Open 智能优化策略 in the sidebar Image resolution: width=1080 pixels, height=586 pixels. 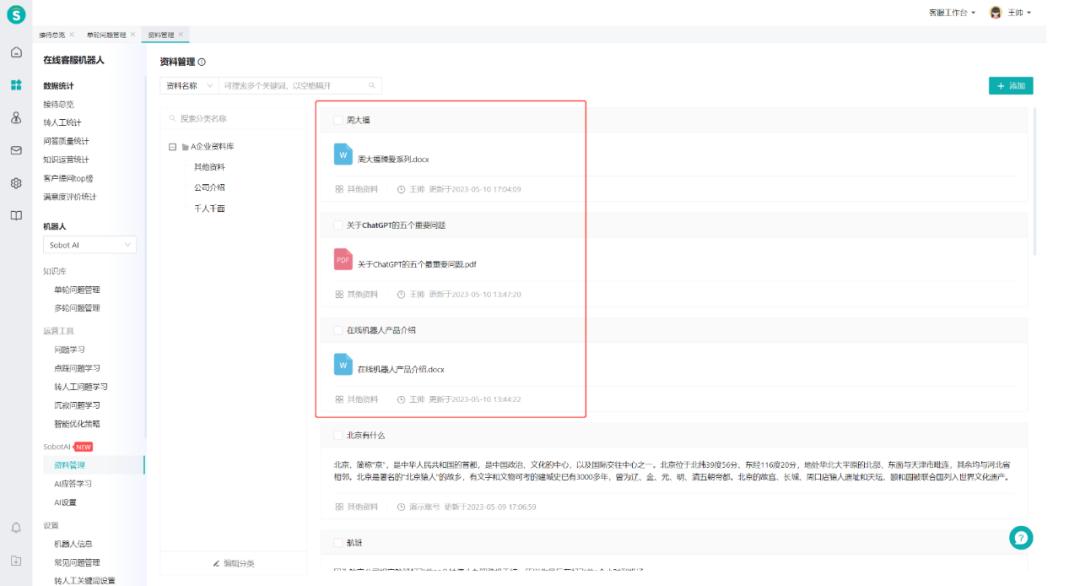[77, 424]
